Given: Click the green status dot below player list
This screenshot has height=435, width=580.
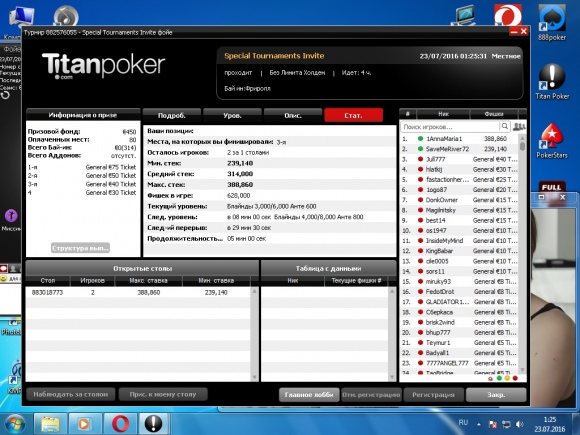Looking at the screenshot, I should click(499, 378).
